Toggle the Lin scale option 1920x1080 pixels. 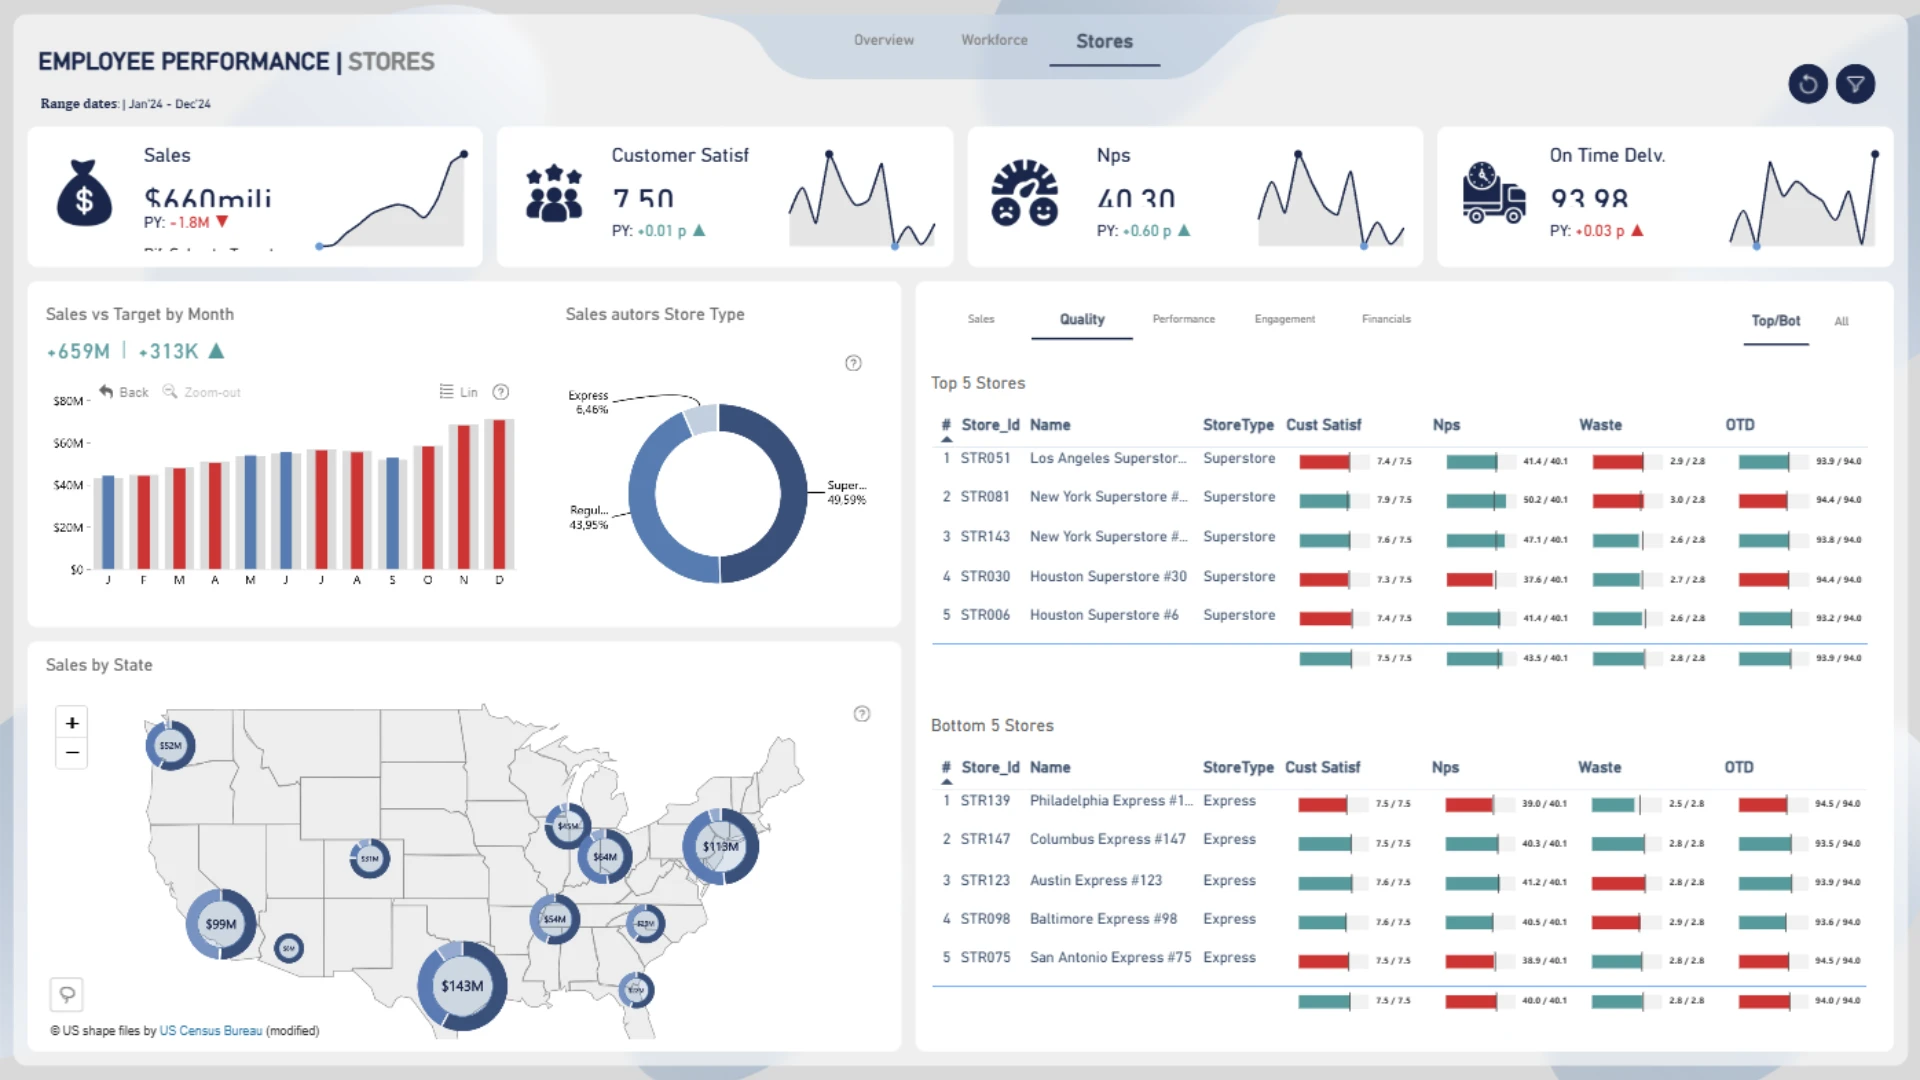coord(458,392)
